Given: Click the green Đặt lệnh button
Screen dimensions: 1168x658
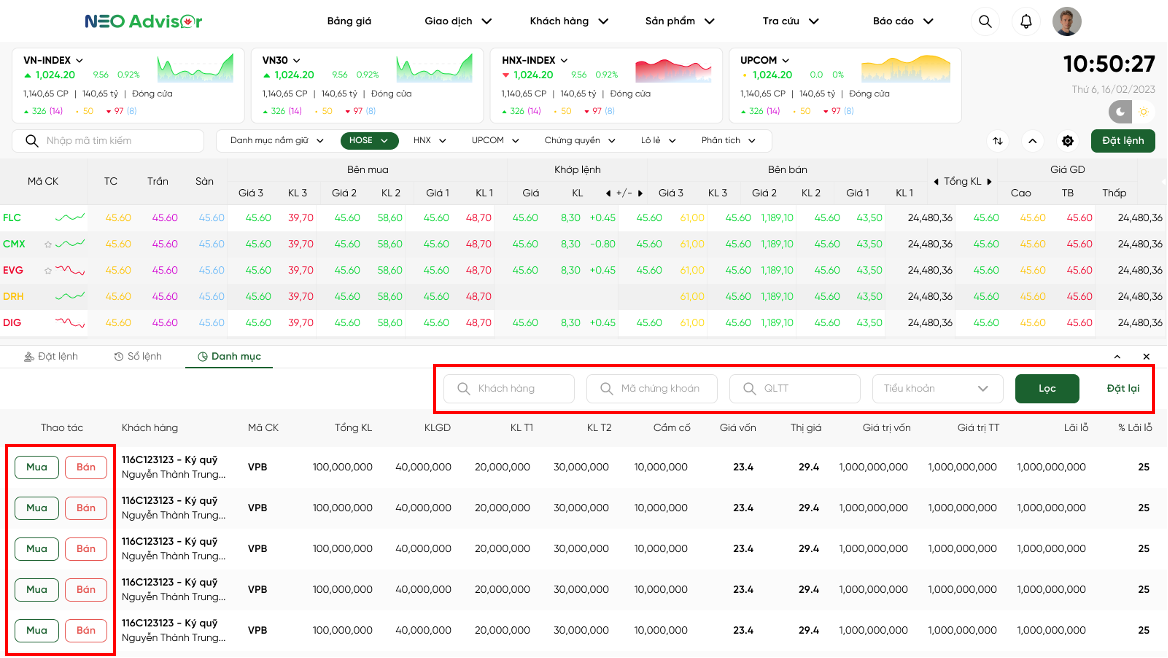Looking at the screenshot, I should [1122, 141].
